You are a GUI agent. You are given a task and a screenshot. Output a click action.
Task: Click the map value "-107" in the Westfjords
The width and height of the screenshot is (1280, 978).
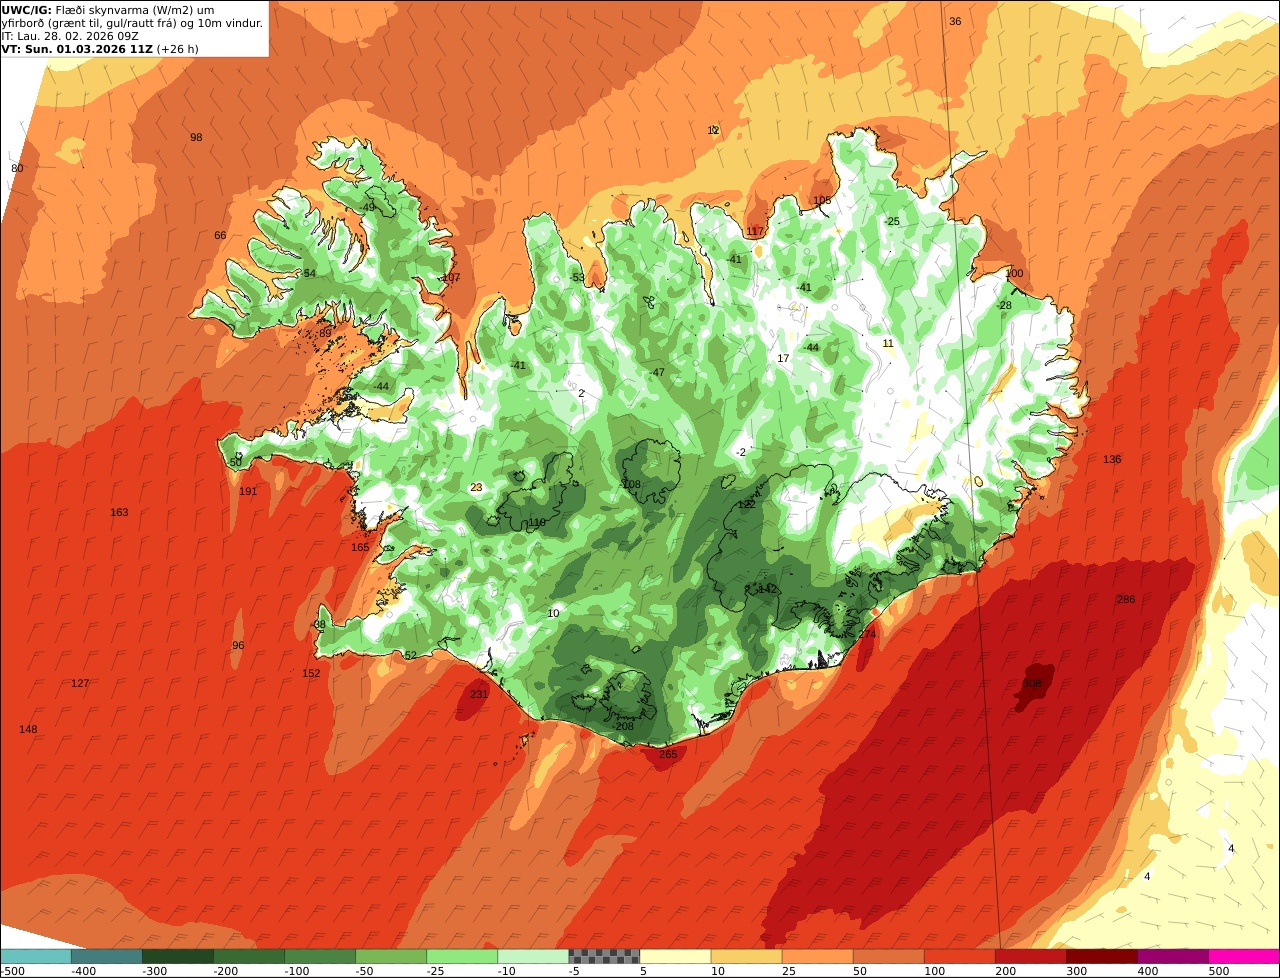[x=450, y=278]
